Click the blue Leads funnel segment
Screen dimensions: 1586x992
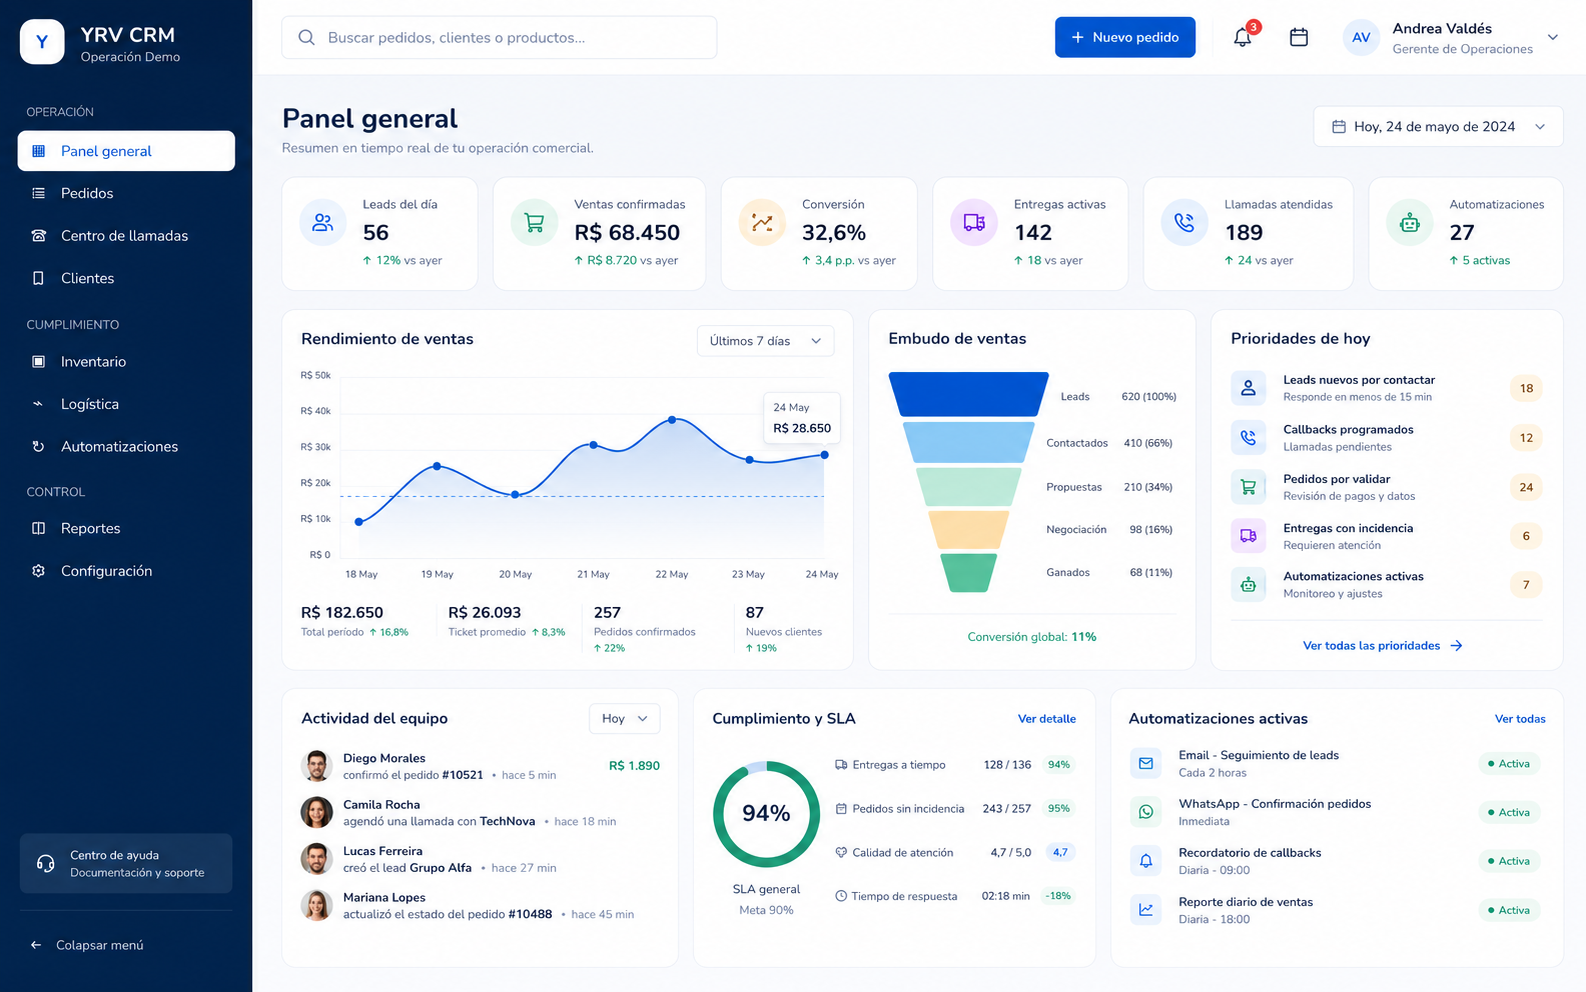969,394
